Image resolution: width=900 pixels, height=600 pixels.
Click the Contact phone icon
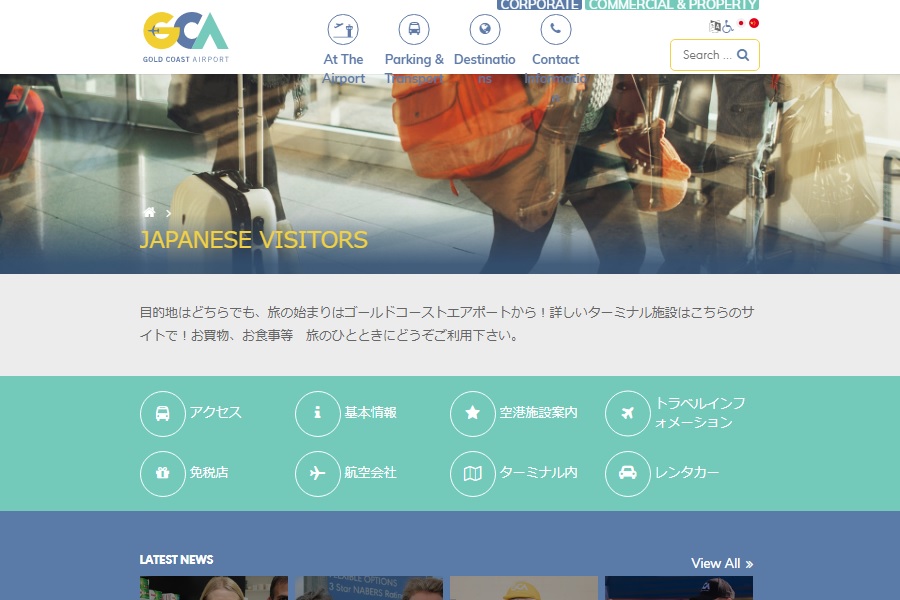tap(555, 30)
